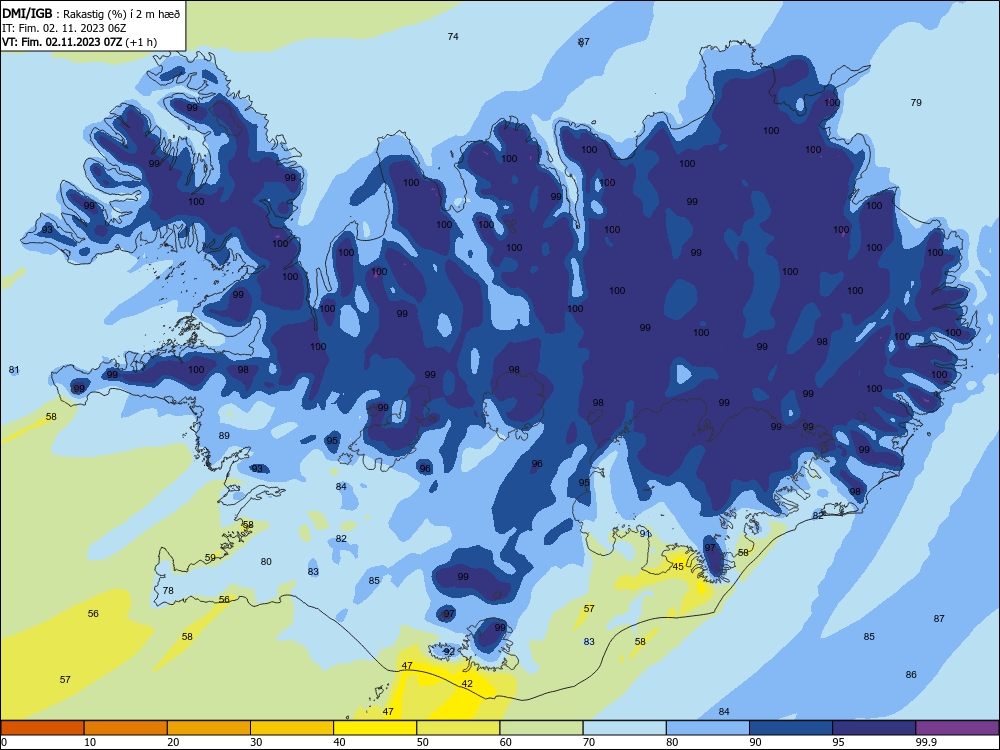The width and height of the screenshot is (1000, 750).
Task: Pick the pale yellow 50–60 legend swatch
Action: click(458, 728)
